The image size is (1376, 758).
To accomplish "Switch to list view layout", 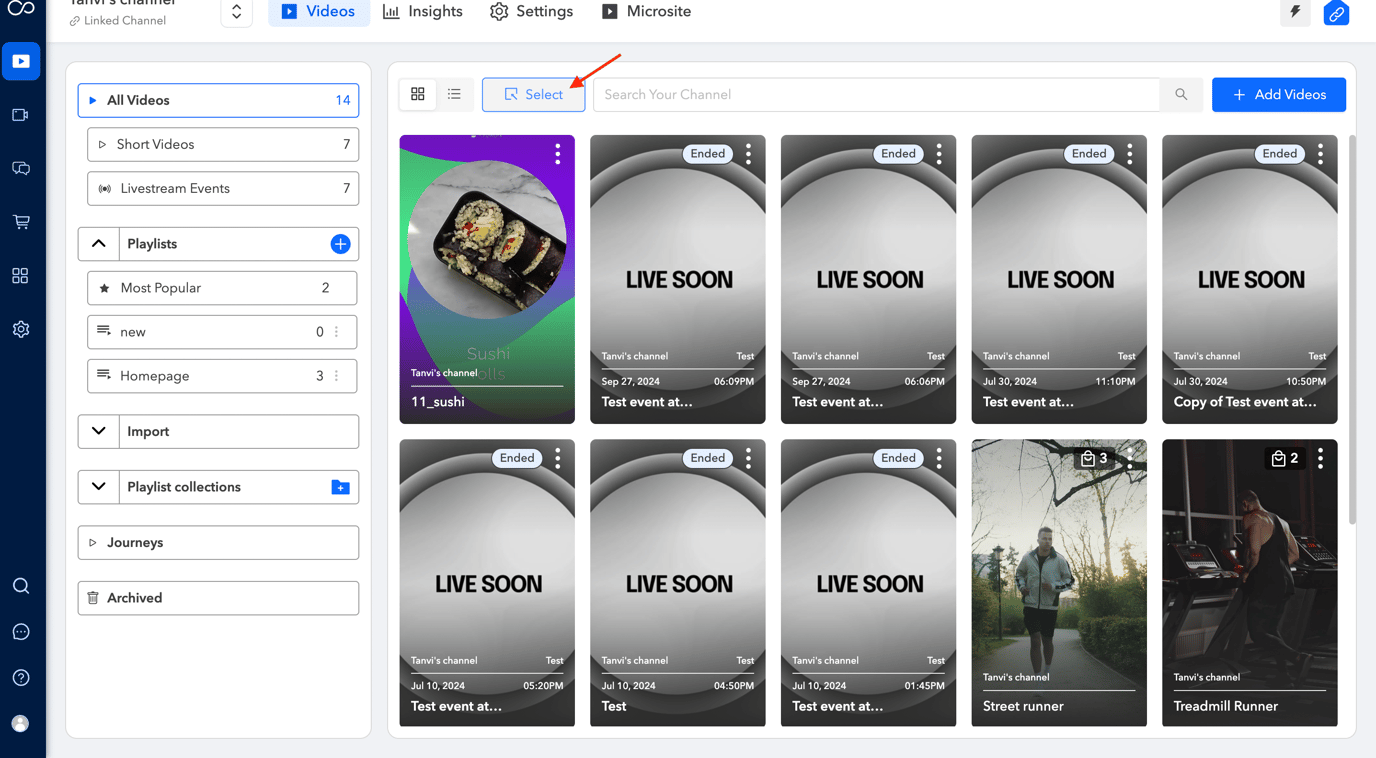I will [x=454, y=94].
